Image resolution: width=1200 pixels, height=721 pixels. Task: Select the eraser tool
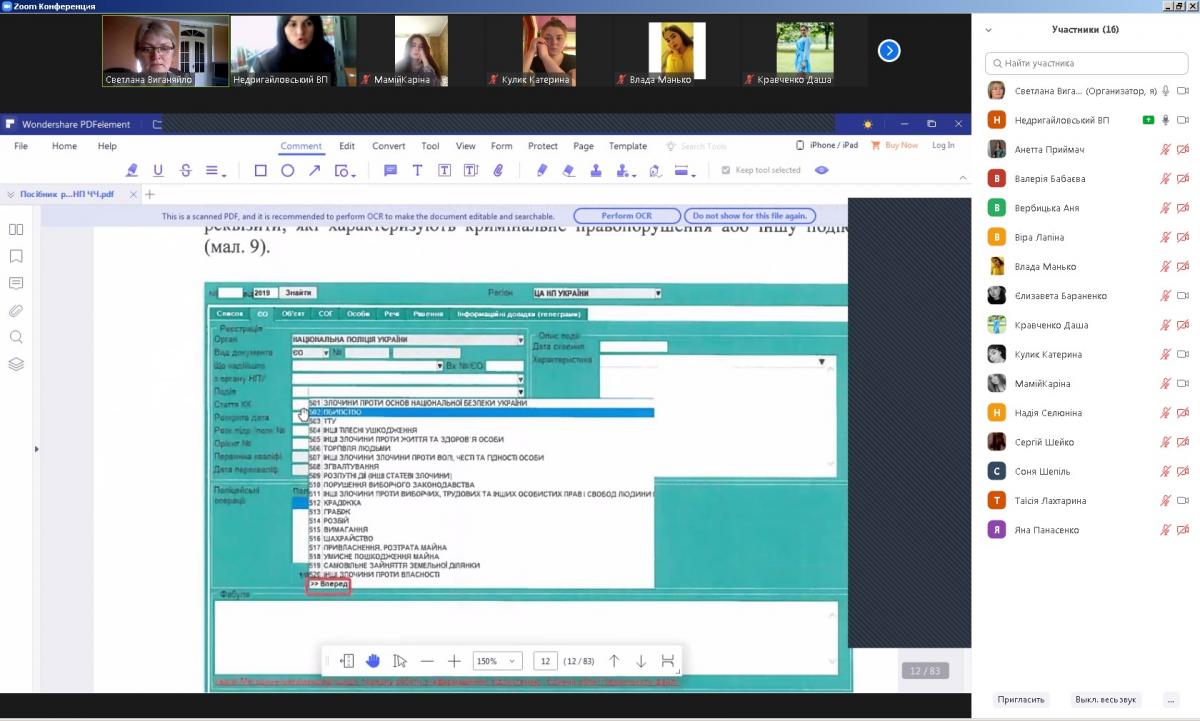click(x=569, y=171)
